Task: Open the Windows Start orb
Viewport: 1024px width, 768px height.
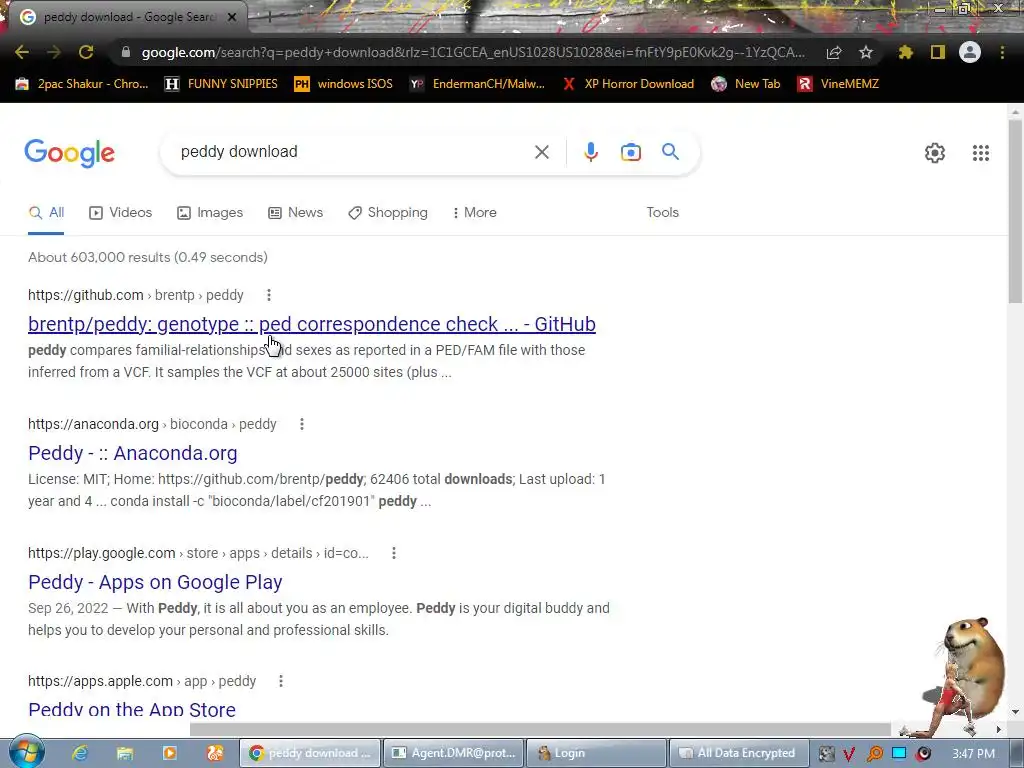Action: pyautogui.click(x=26, y=752)
